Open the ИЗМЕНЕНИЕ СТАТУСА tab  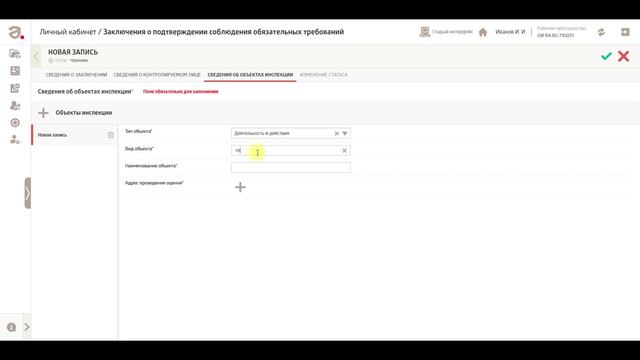tap(324, 75)
